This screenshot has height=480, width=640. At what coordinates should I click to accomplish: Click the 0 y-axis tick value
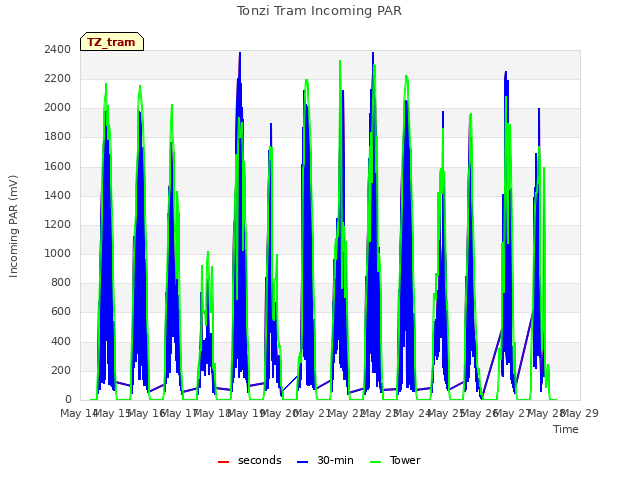pos(68,400)
